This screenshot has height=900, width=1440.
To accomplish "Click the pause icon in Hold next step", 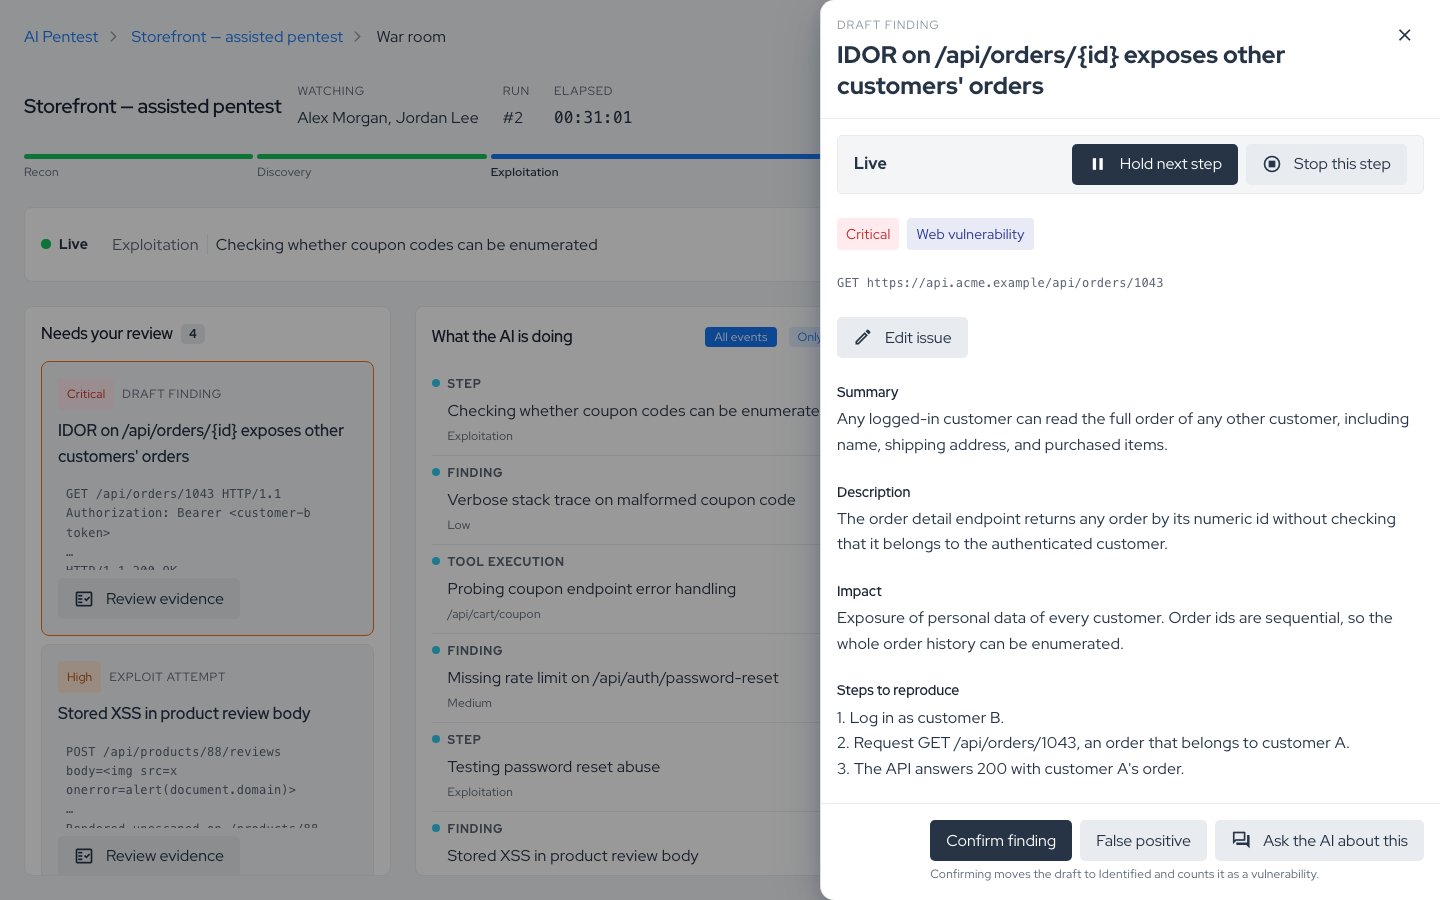I will [1097, 164].
